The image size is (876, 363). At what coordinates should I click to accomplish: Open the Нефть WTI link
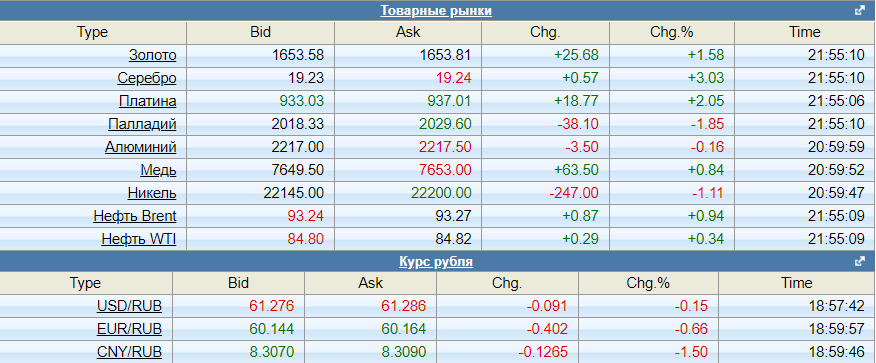tap(139, 239)
